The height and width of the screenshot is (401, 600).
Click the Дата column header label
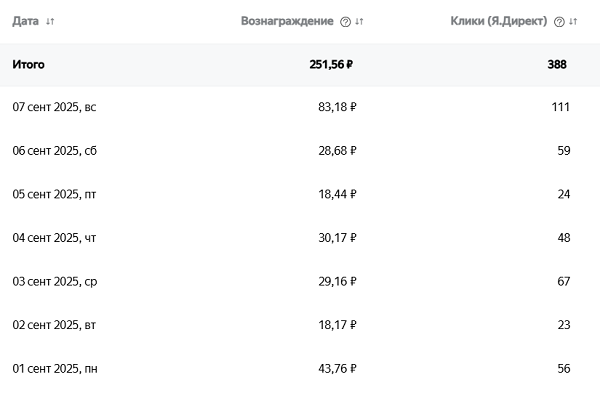coord(26,21)
